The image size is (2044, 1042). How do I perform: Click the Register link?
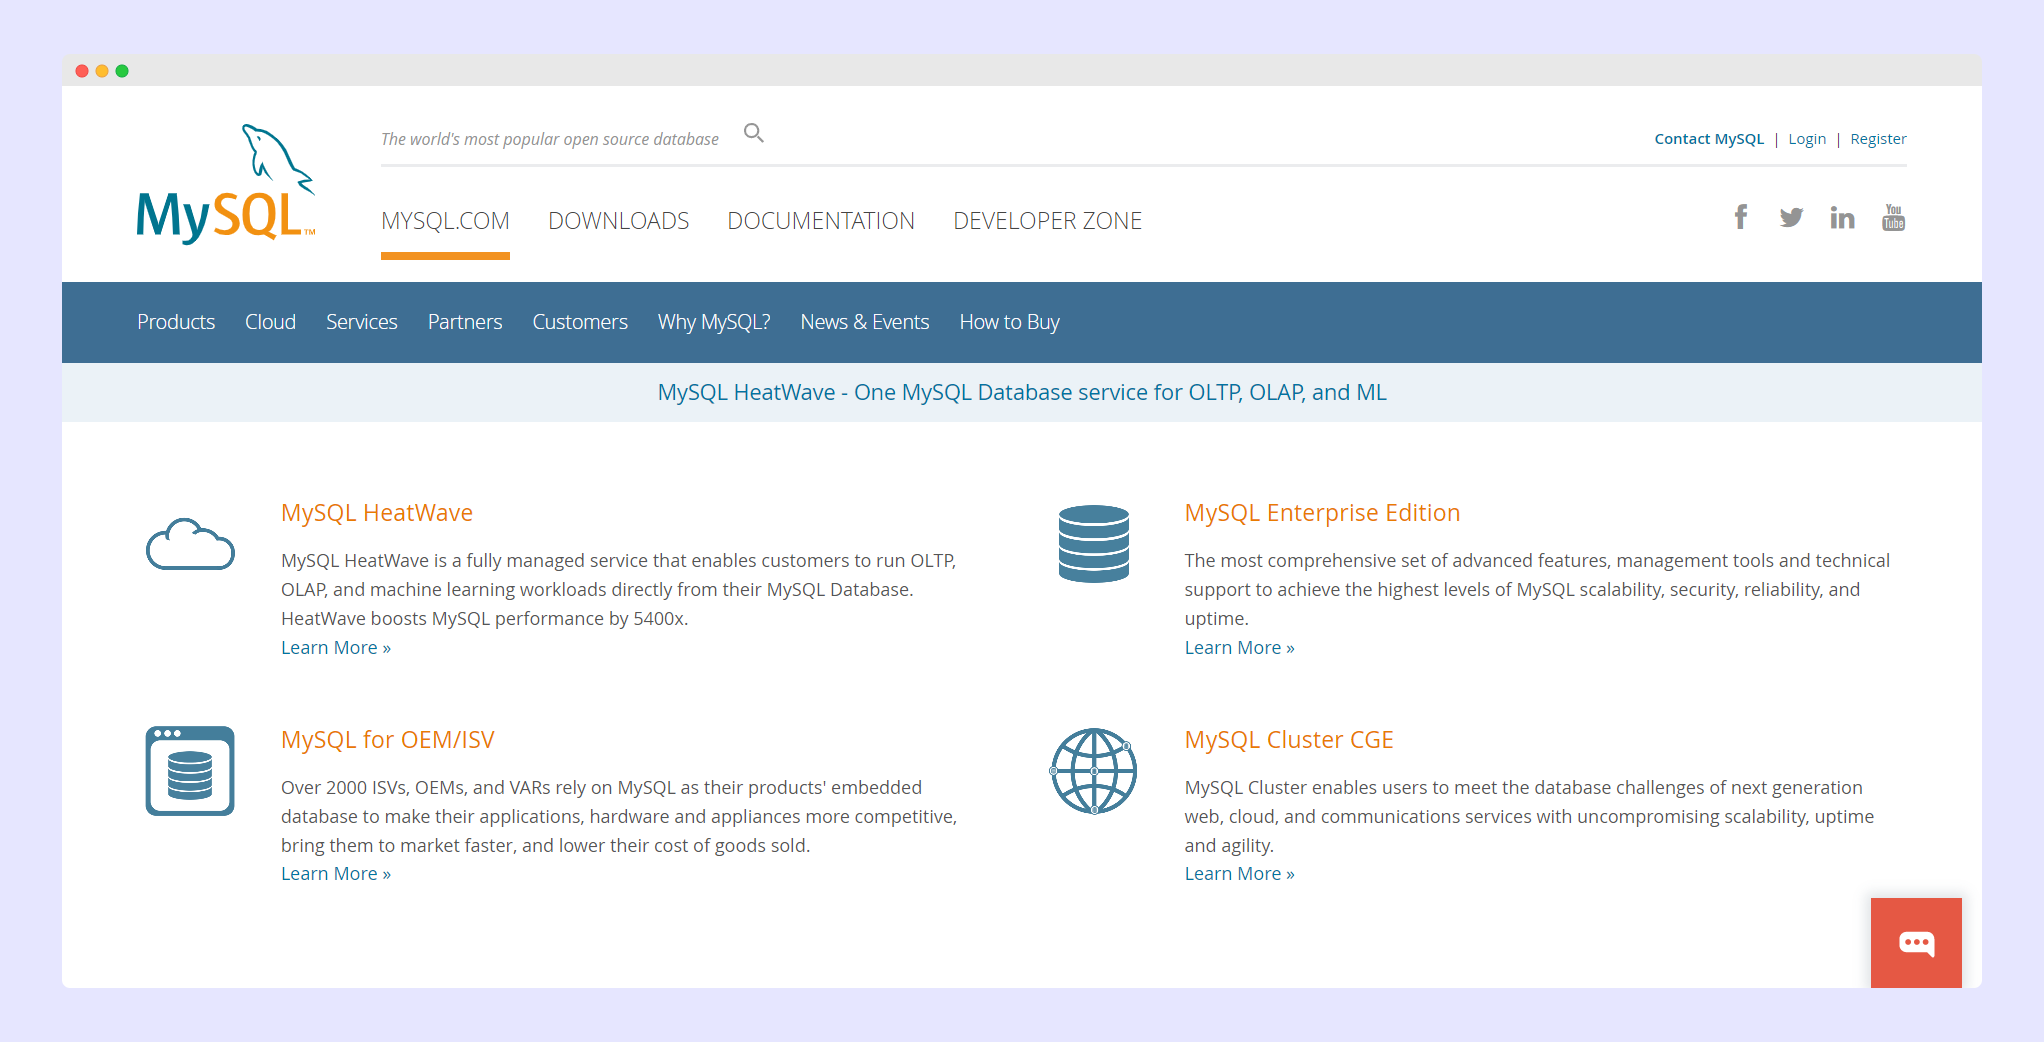click(1878, 139)
